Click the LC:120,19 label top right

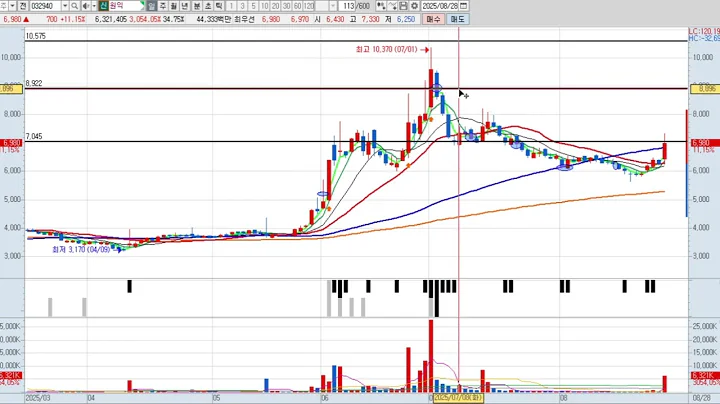[704, 31]
